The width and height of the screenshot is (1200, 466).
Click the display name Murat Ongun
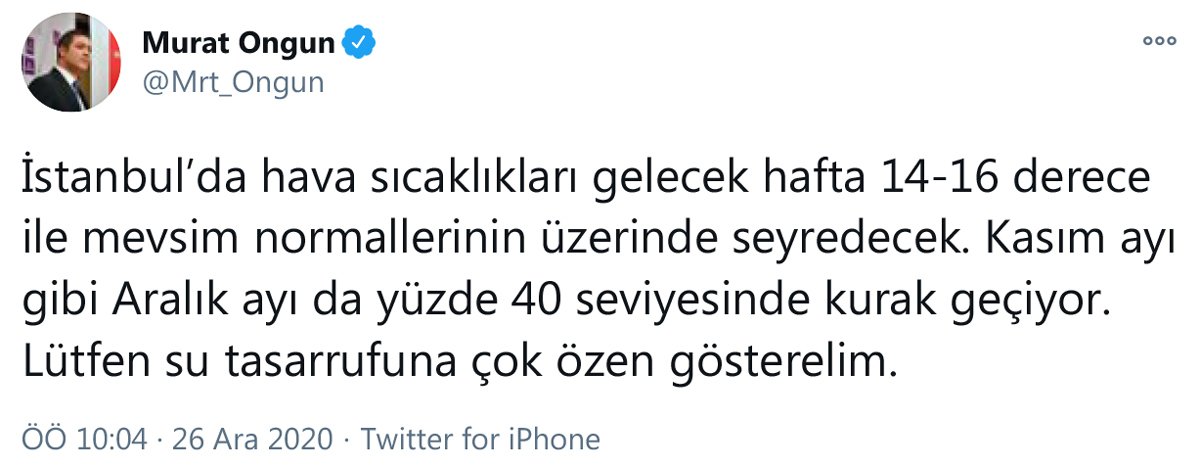[x=236, y=43]
